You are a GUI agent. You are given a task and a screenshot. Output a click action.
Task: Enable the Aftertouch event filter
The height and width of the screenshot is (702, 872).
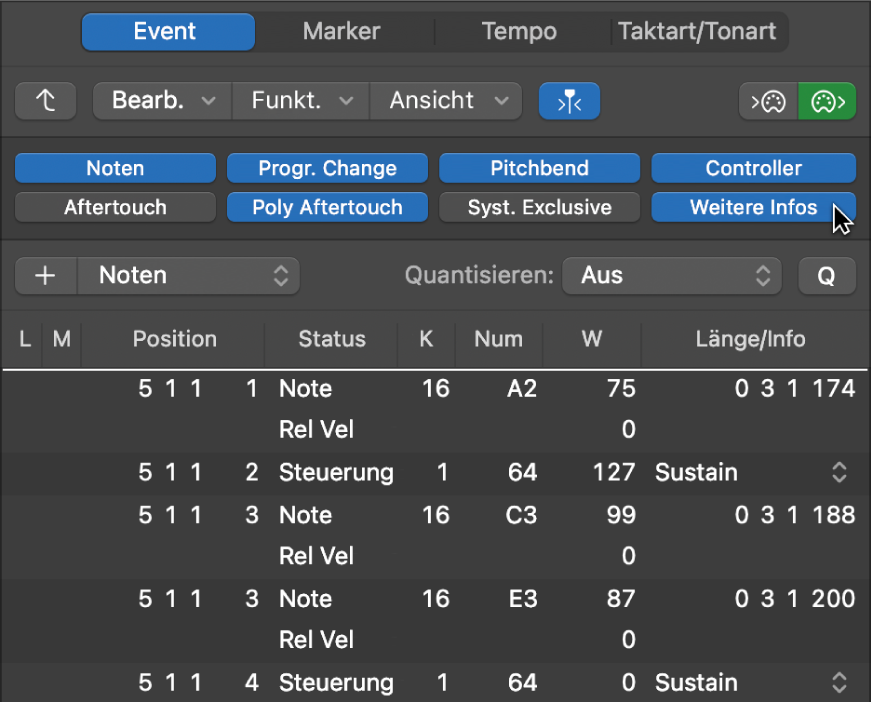(x=115, y=208)
